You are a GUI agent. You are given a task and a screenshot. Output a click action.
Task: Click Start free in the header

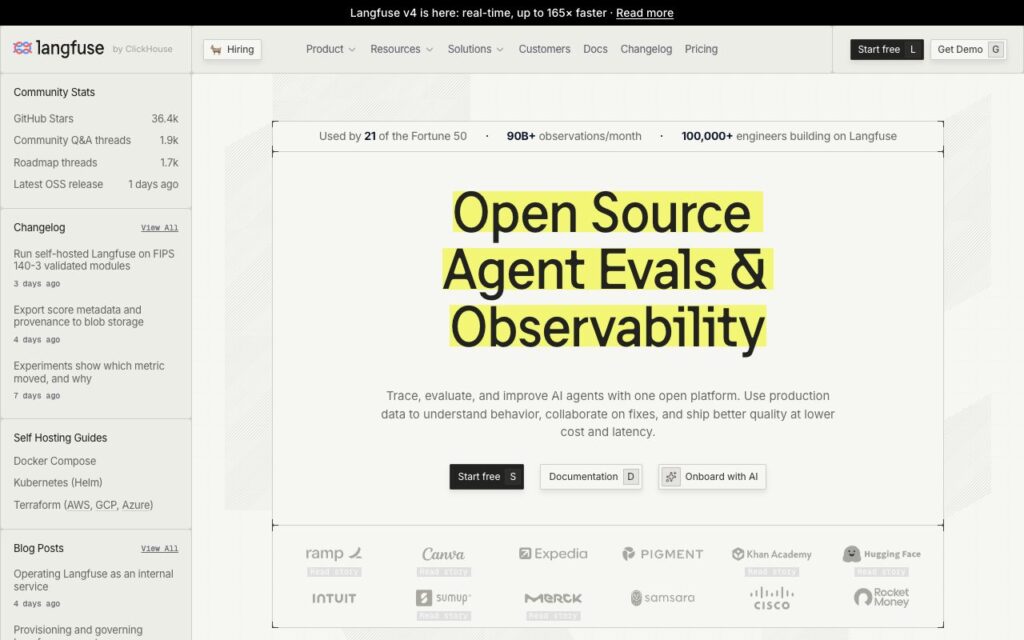[887, 50]
